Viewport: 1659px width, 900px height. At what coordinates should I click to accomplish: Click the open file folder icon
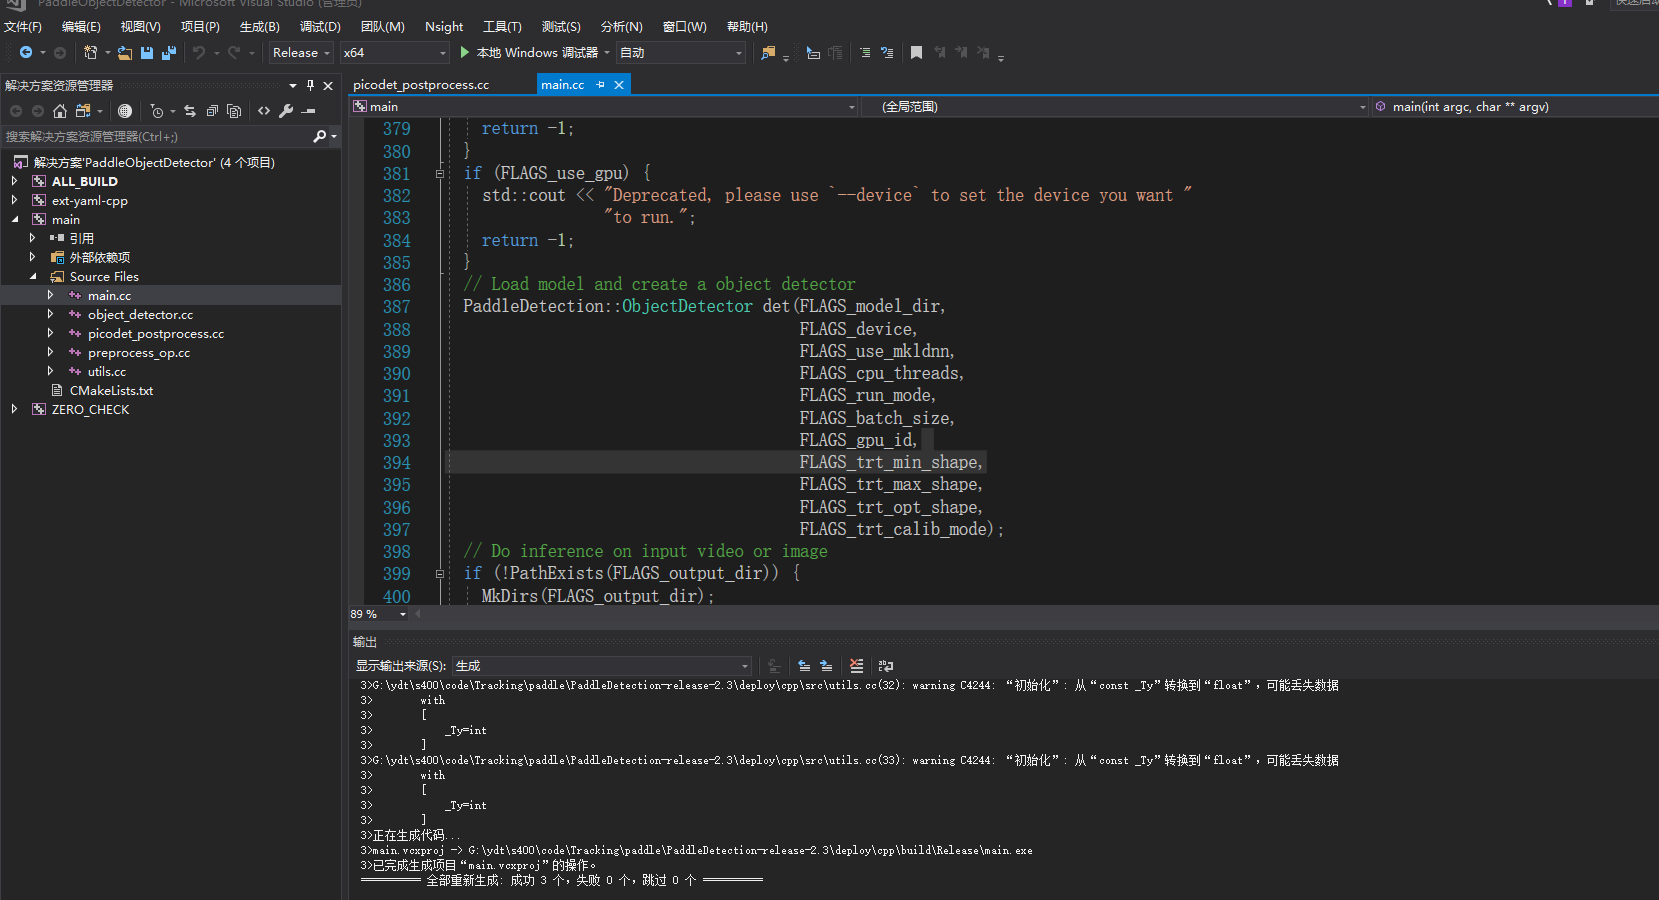pos(125,52)
